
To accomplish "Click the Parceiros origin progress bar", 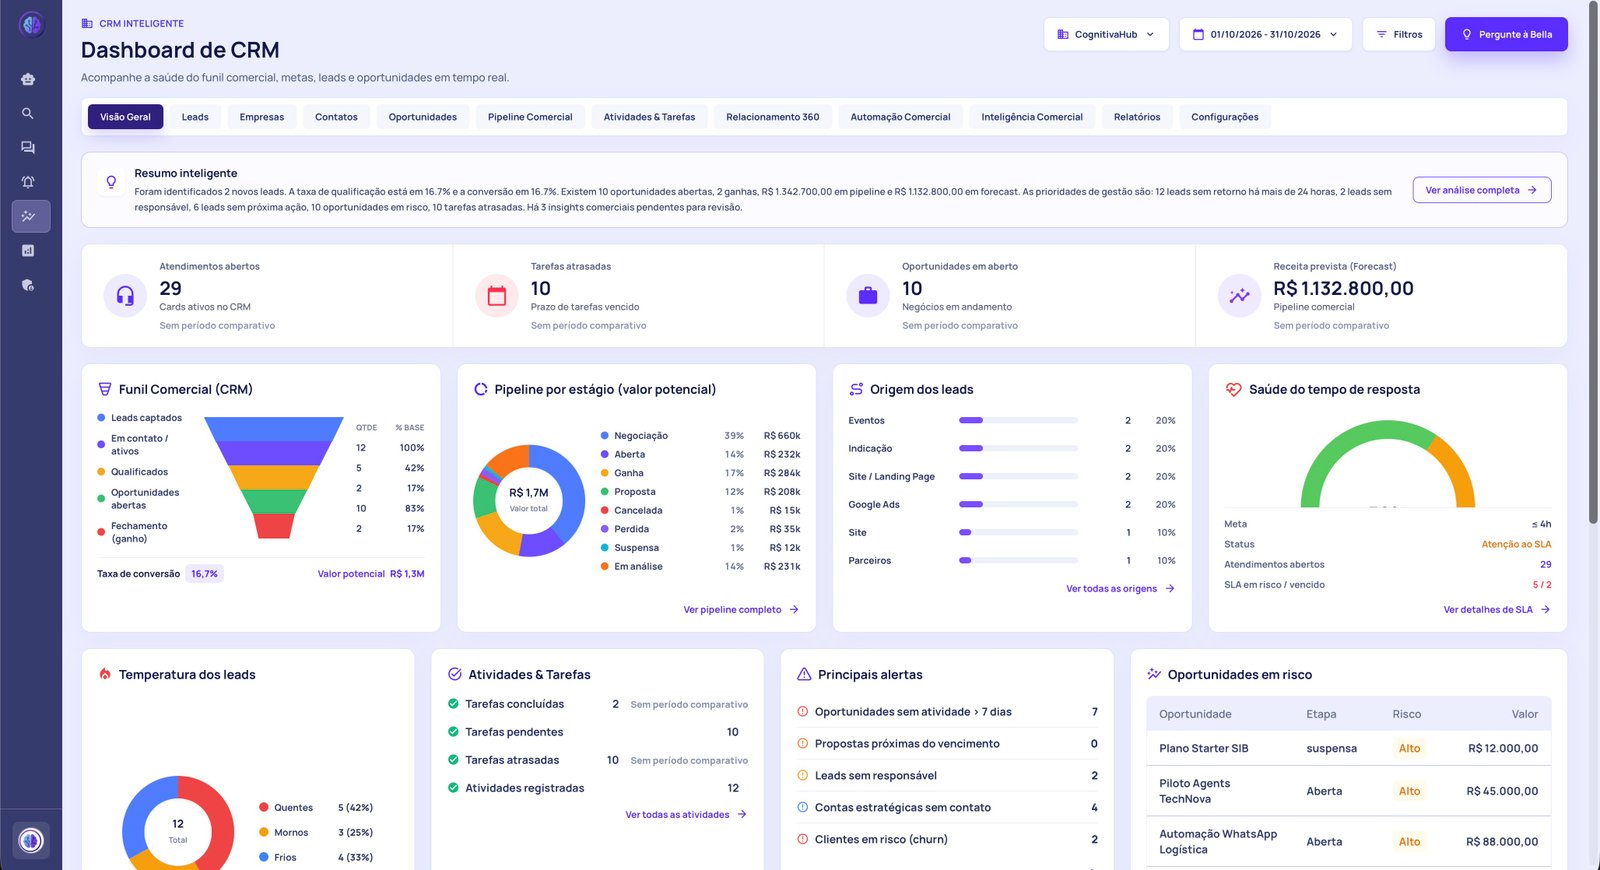I will 1018,561.
